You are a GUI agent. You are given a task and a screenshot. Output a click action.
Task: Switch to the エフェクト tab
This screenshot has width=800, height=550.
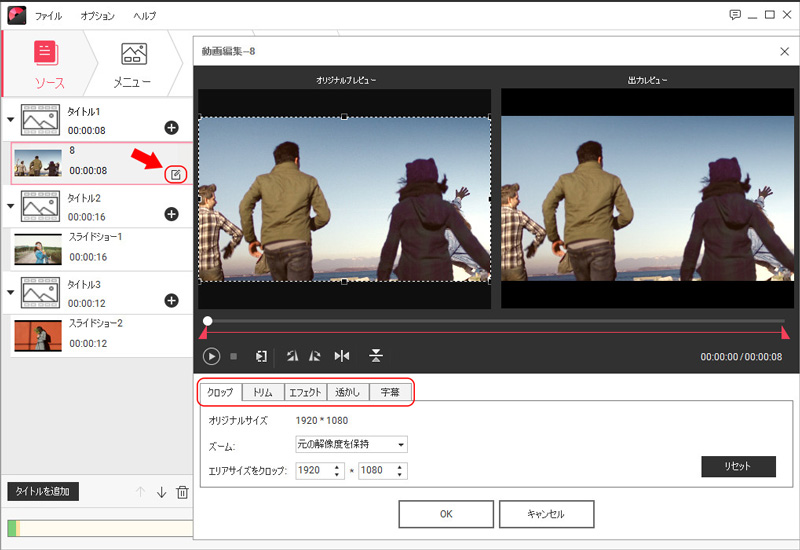(x=305, y=392)
